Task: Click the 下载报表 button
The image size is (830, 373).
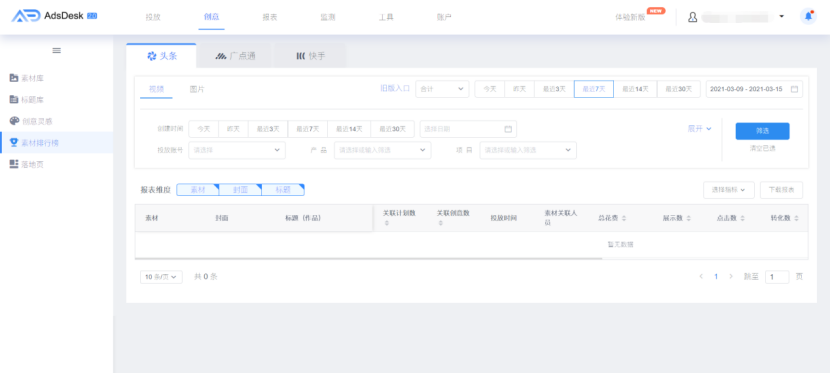Action: click(781, 190)
